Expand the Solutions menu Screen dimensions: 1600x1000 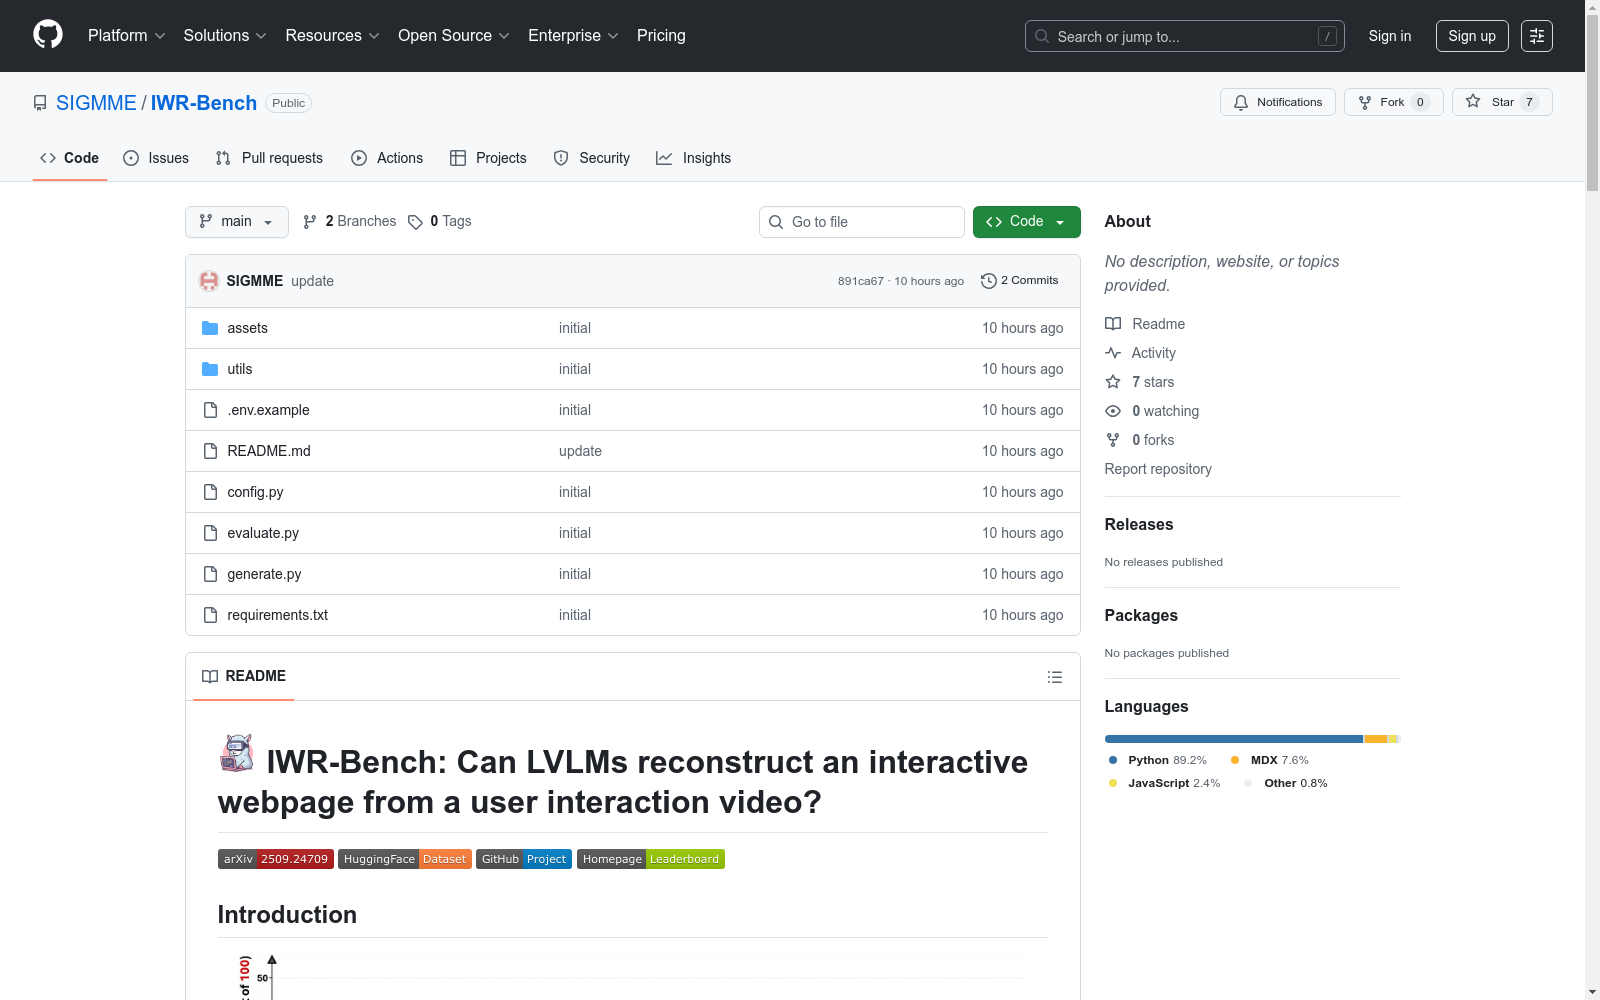225,36
